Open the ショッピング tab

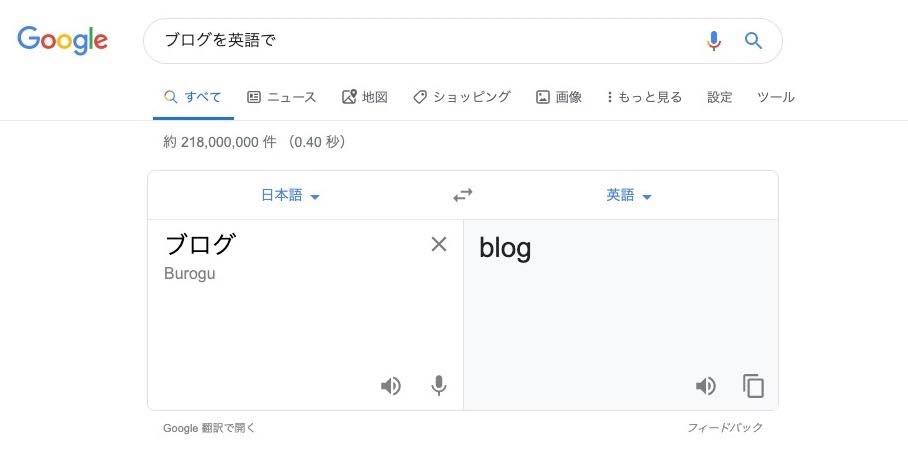pos(462,97)
